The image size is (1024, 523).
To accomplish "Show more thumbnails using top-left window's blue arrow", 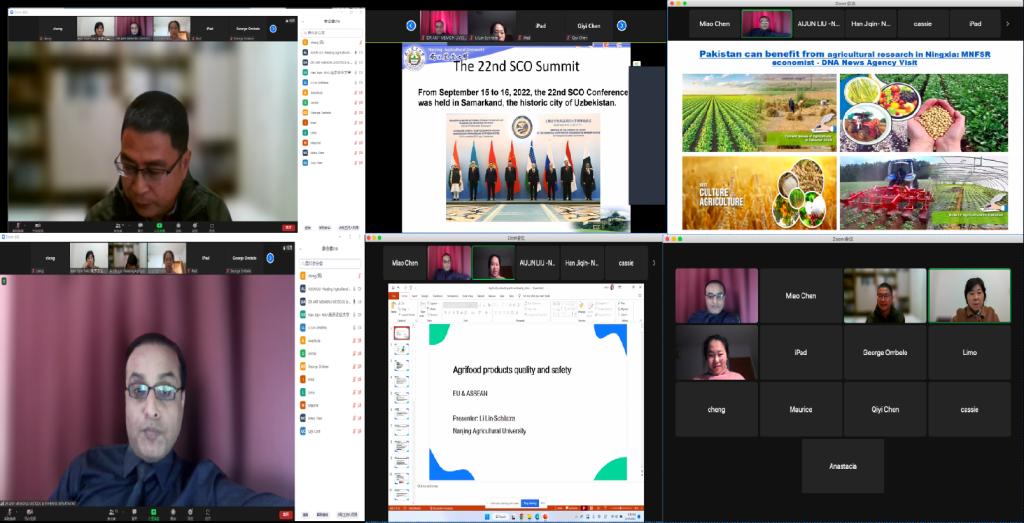I will 273,28.
